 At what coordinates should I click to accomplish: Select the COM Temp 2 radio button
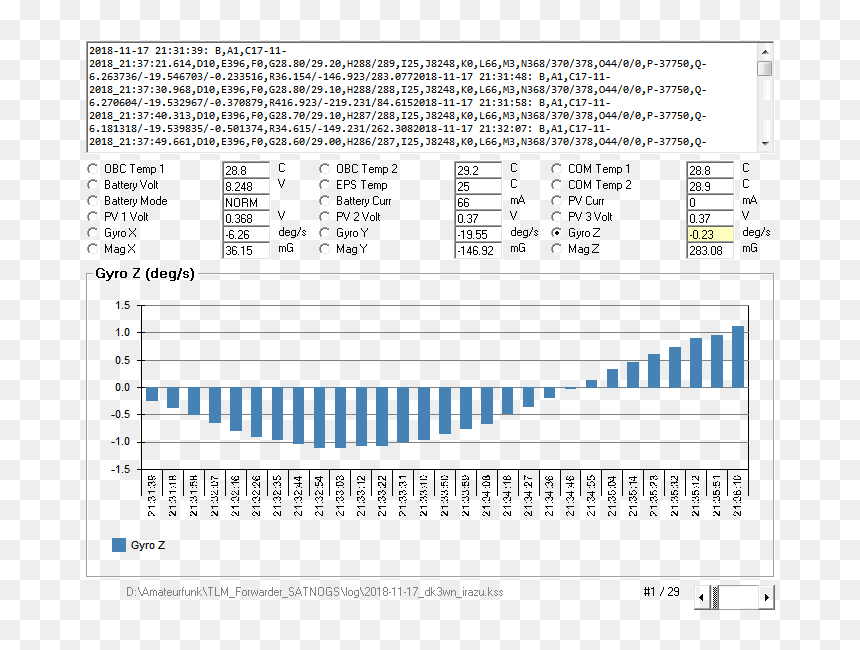pos(557,185)
